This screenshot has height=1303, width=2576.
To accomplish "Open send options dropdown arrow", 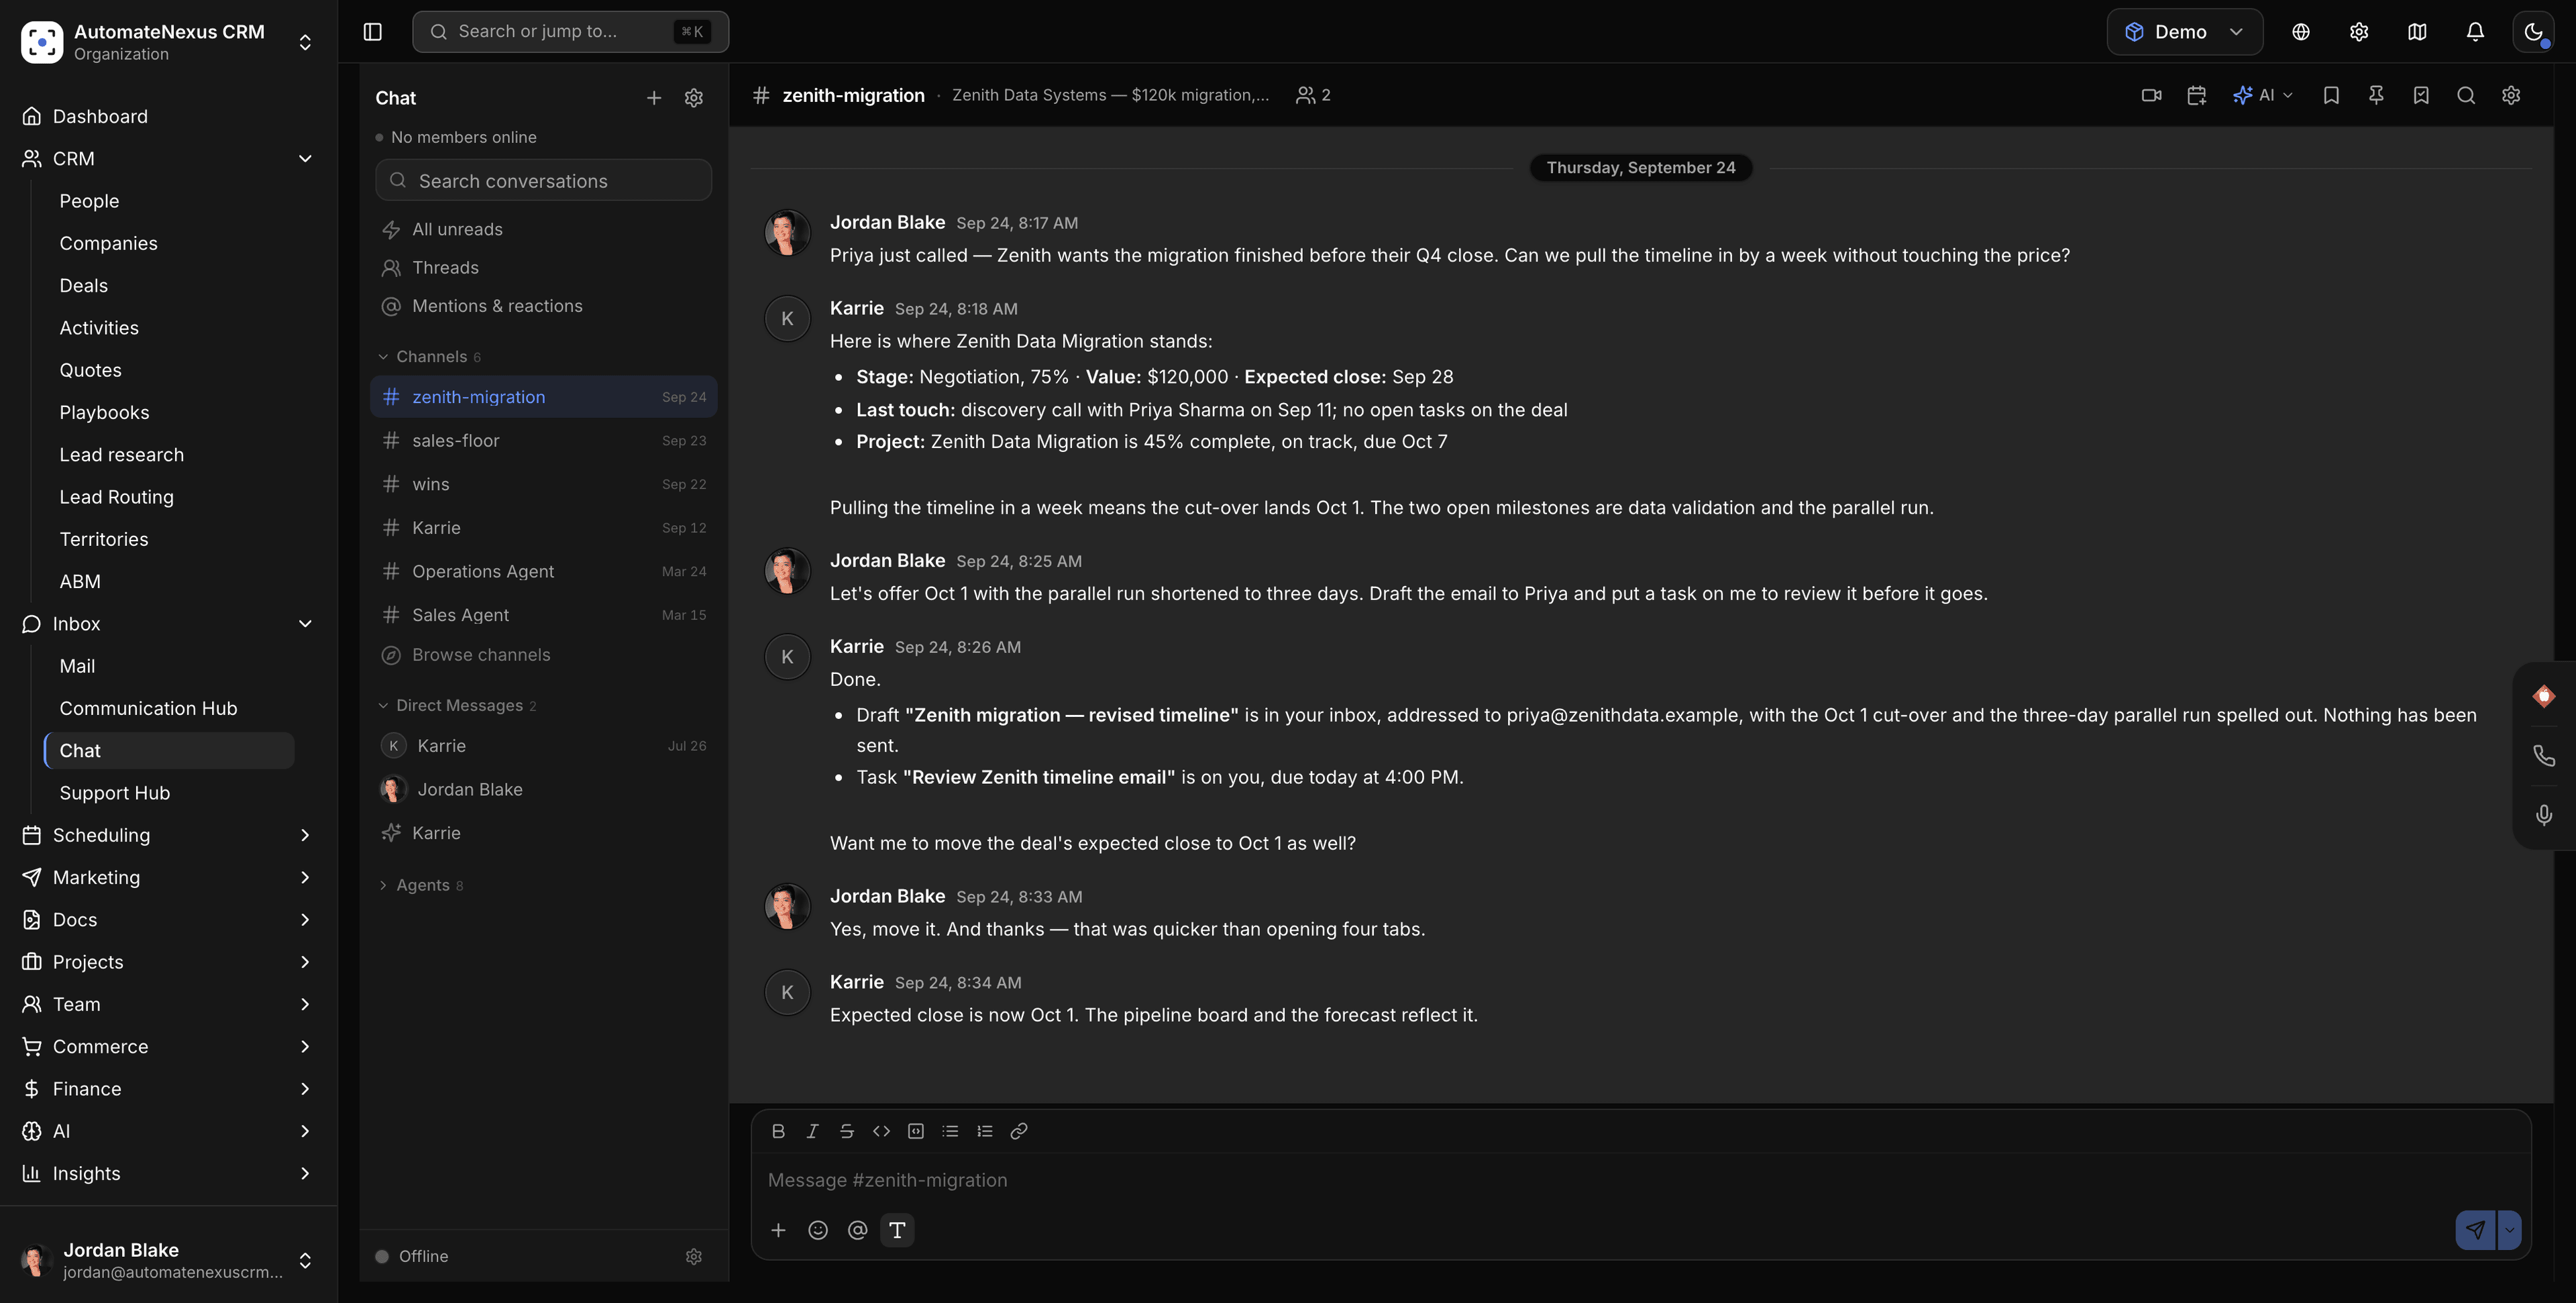I will (2509, 1230).
